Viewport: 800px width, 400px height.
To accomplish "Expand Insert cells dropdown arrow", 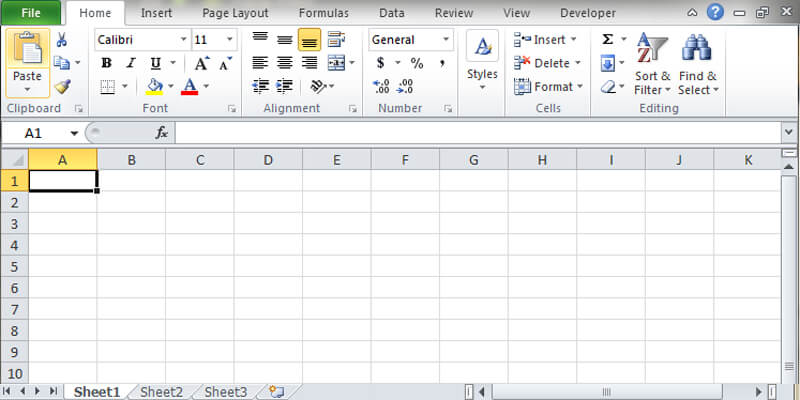I will 573,39.
